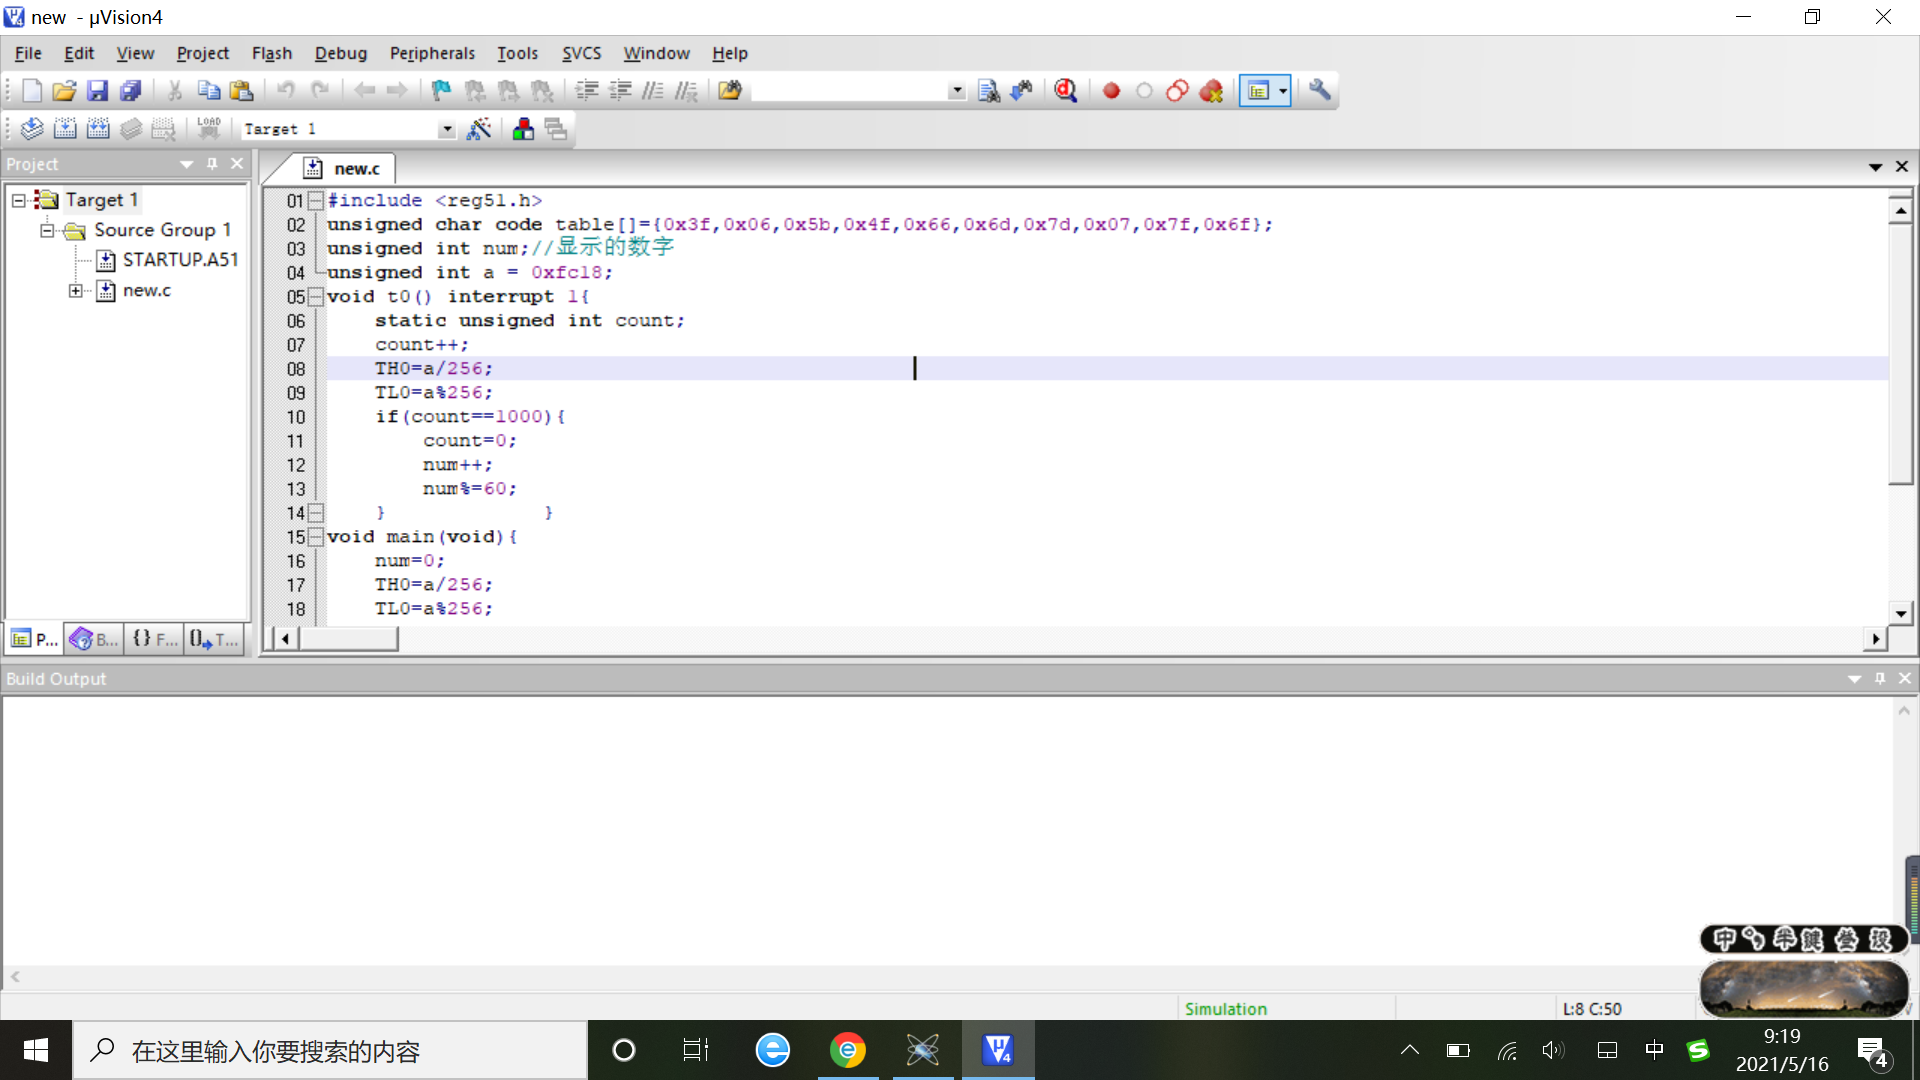The image size is (1920, 1080).
Task: Toggle Project window view button
Action: point(1259,91)
